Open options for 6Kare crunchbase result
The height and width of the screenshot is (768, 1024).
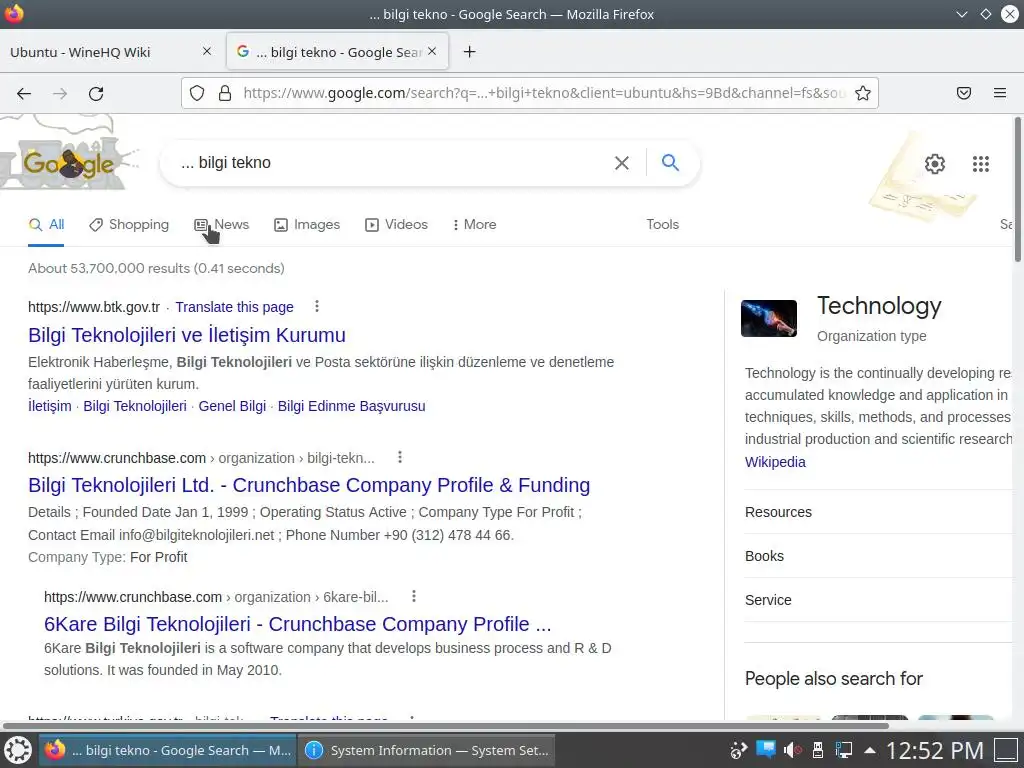click(x=413, y=596)
